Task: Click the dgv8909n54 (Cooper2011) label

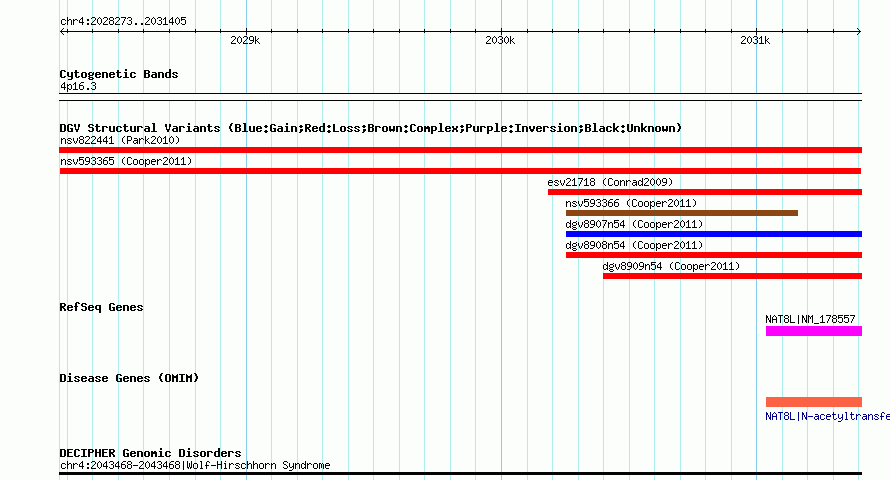Action: coord(671,266)
